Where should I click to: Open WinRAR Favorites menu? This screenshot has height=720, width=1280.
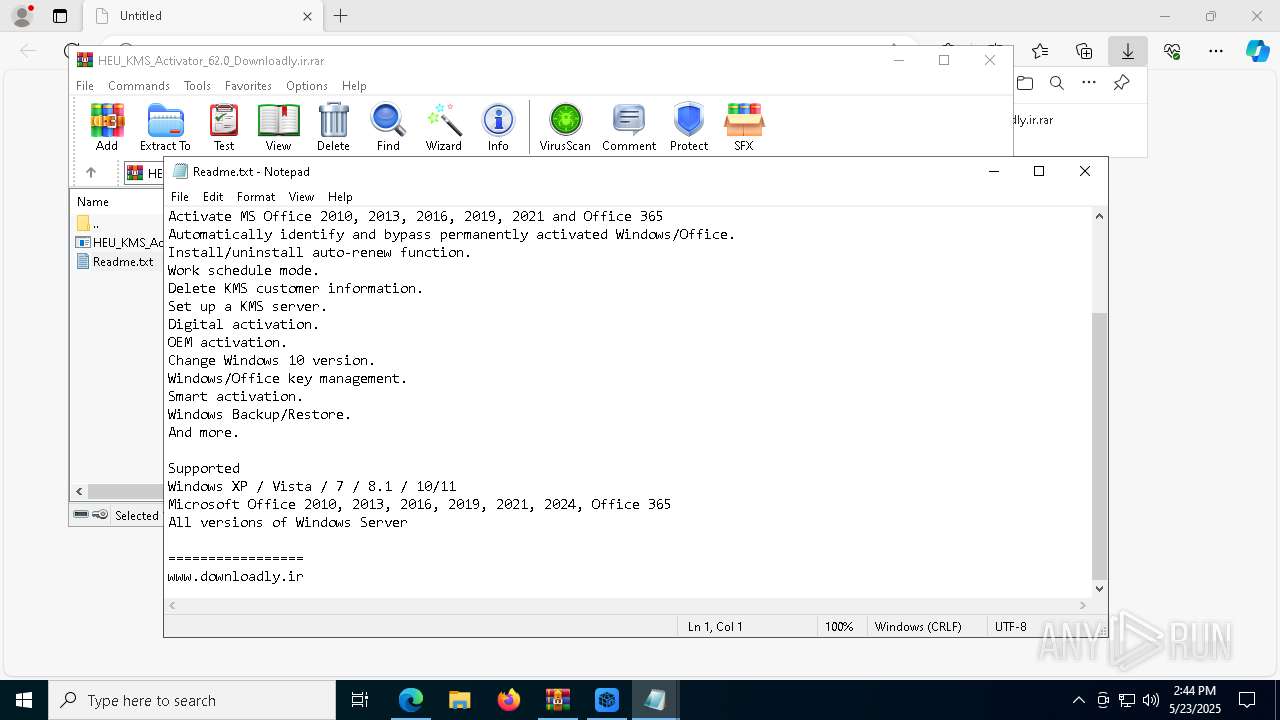(248, 86)
